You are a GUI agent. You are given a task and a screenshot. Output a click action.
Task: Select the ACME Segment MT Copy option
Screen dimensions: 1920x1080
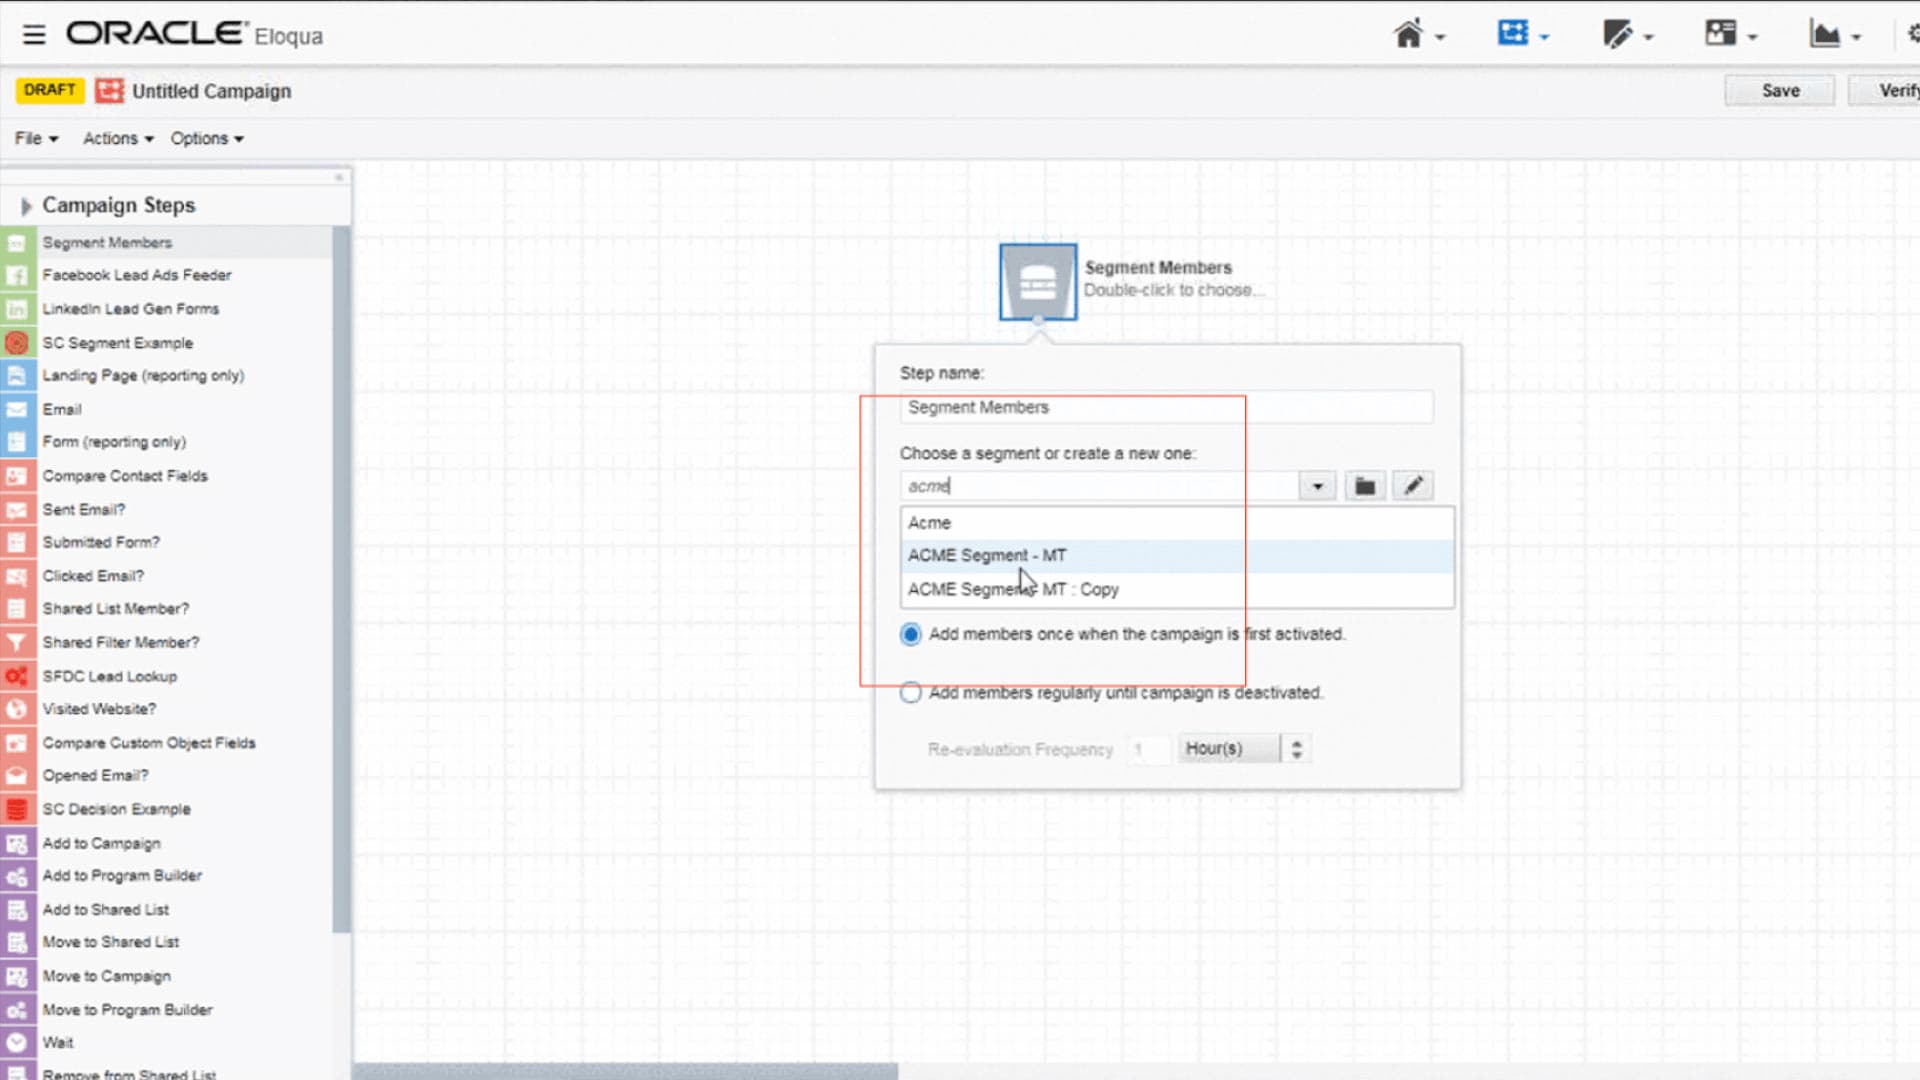[1015, 589]
